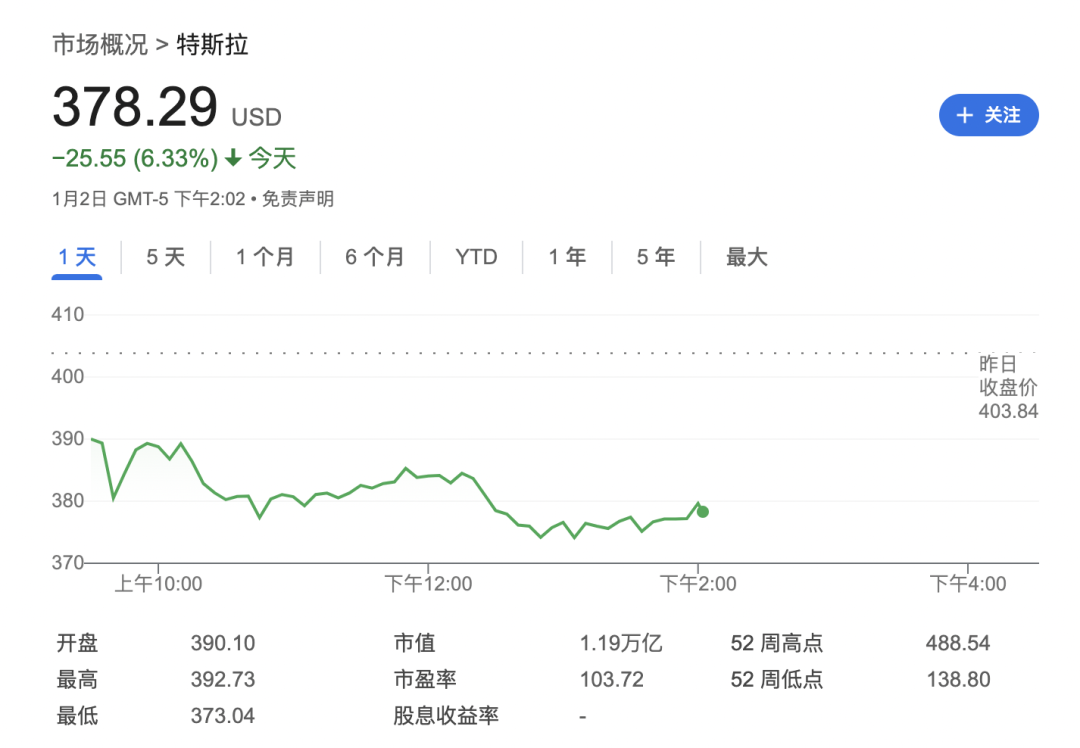Open the 免责声明 disclaimer link
Image resolution: width=1080 pixels, height=748 pixels.
[x=298, y=199]
